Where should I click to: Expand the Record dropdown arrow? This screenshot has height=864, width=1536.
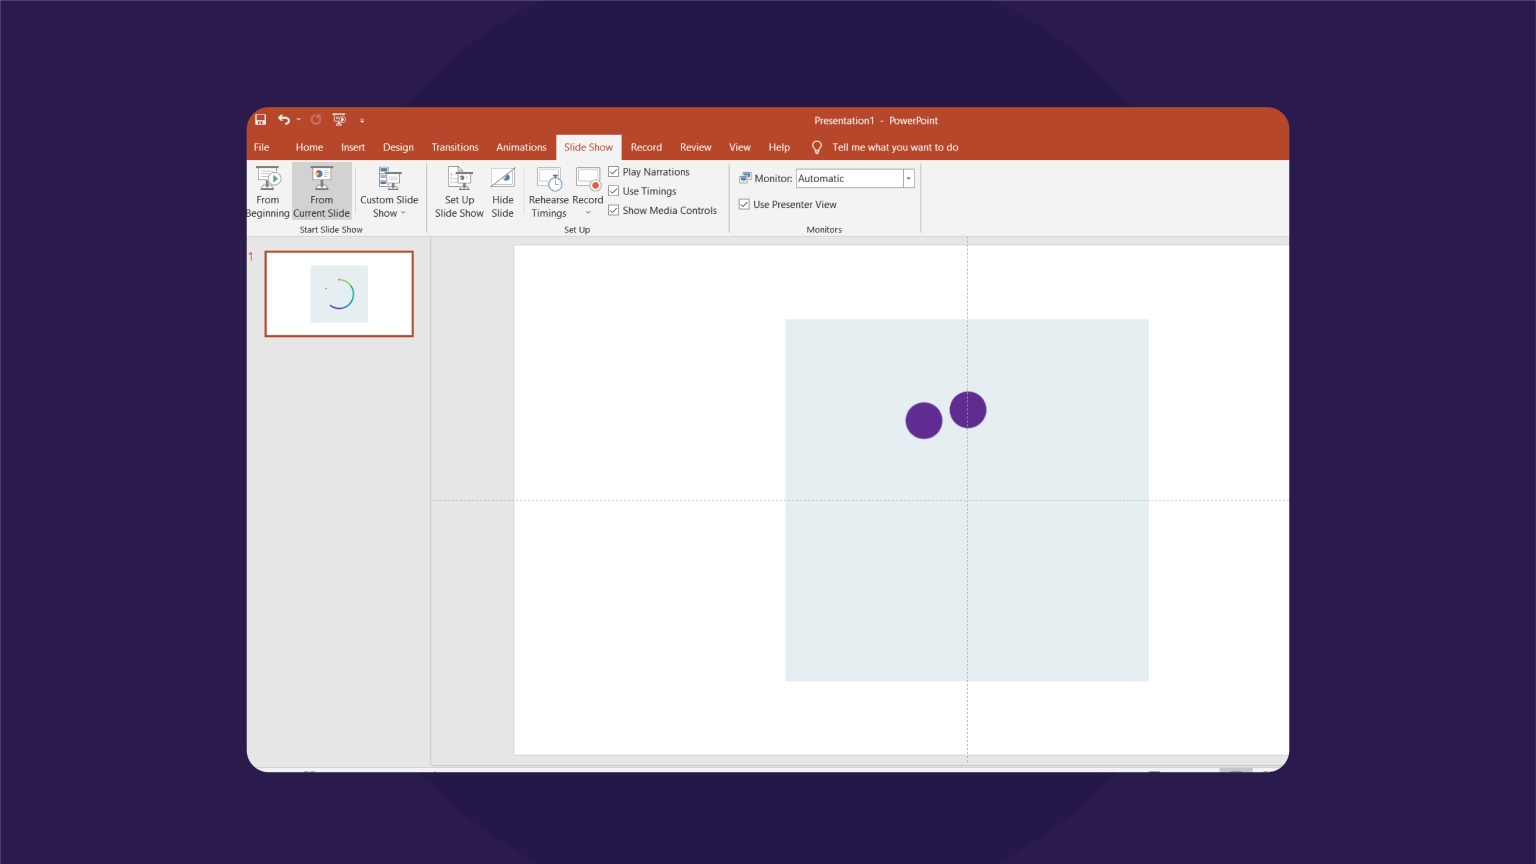(x=587, y=210)
